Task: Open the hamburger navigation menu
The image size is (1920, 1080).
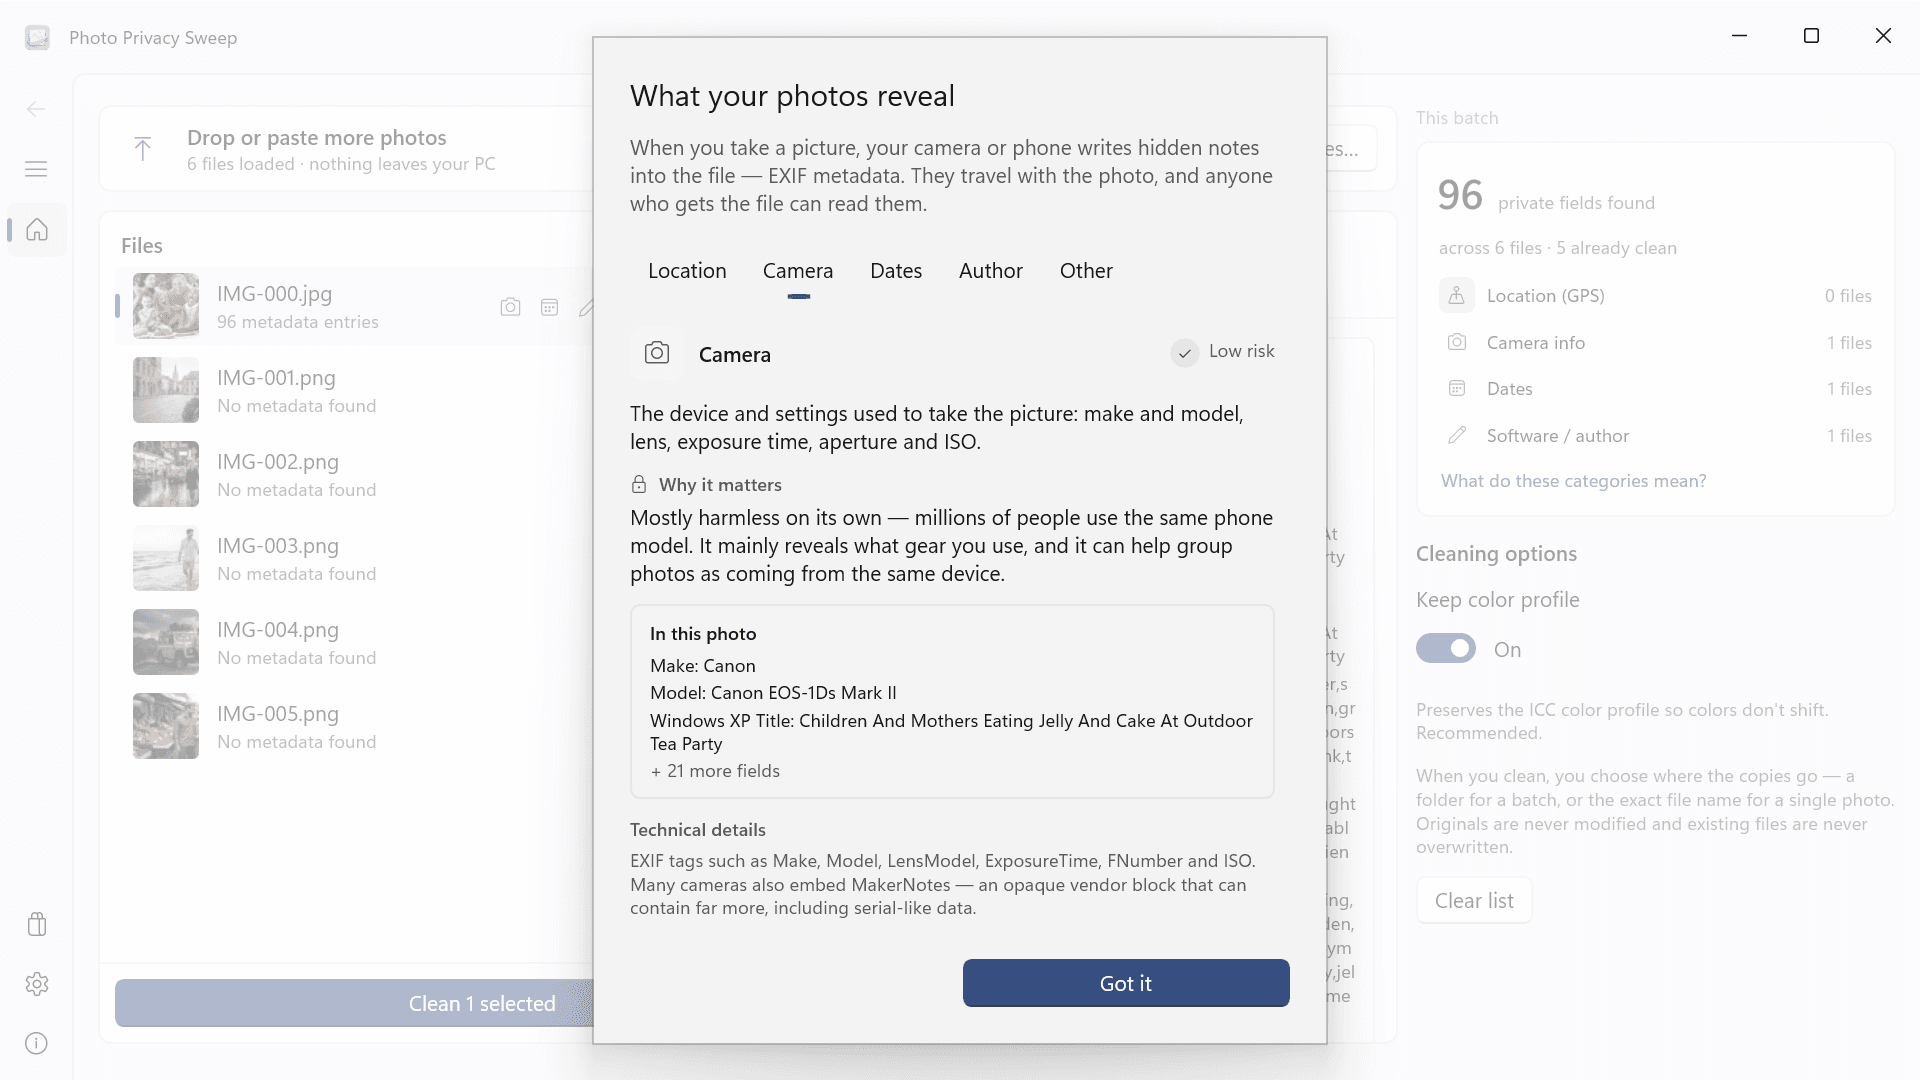Action: point(36,169)
